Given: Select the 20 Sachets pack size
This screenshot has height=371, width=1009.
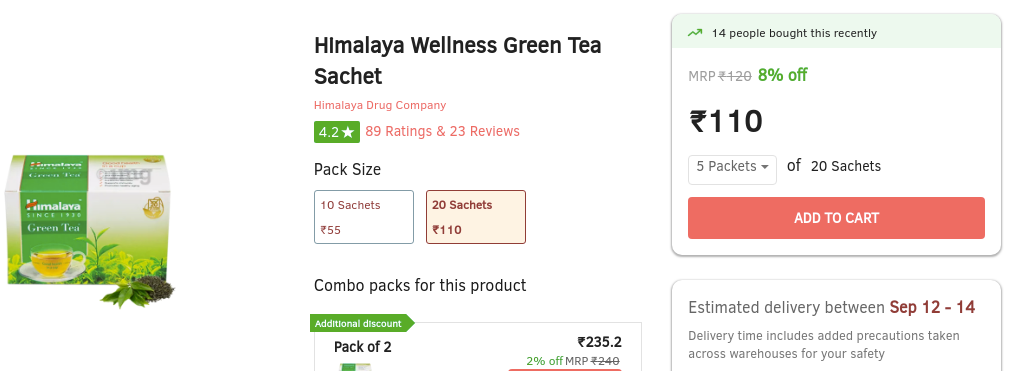Looking at the screenshot, I should pos(476,217).
